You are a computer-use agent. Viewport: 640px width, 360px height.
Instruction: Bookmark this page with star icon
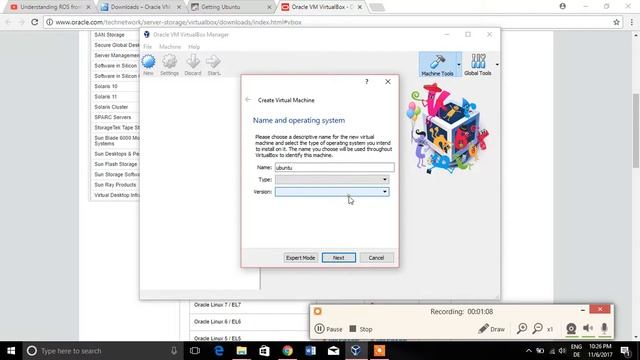click(x=616, y=22)
